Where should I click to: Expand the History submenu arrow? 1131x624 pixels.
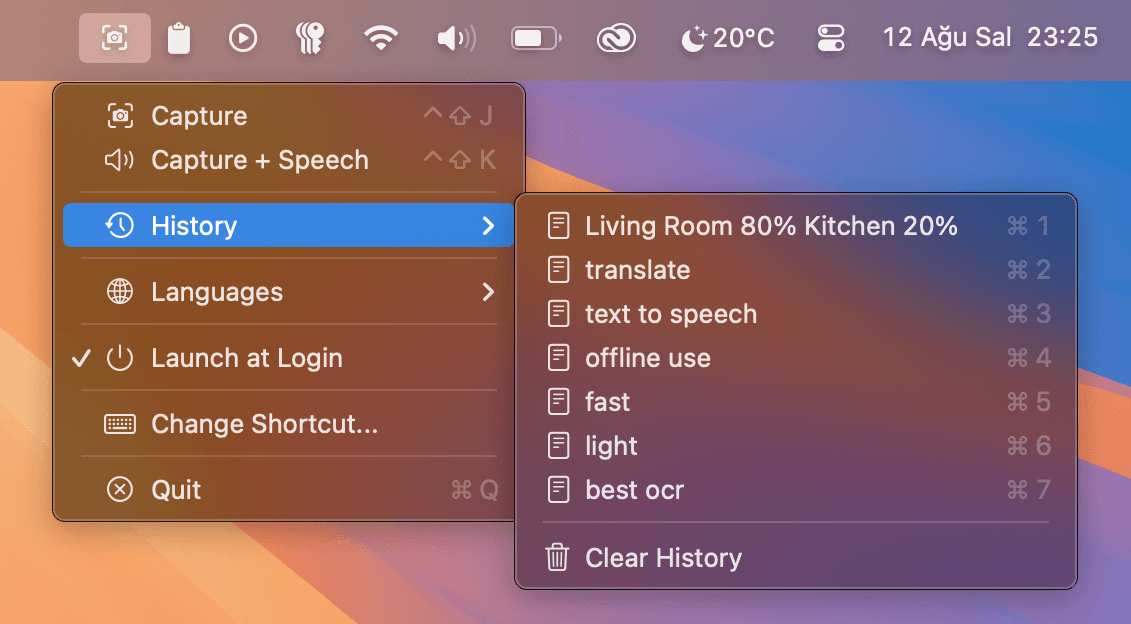tap(488, 226)
